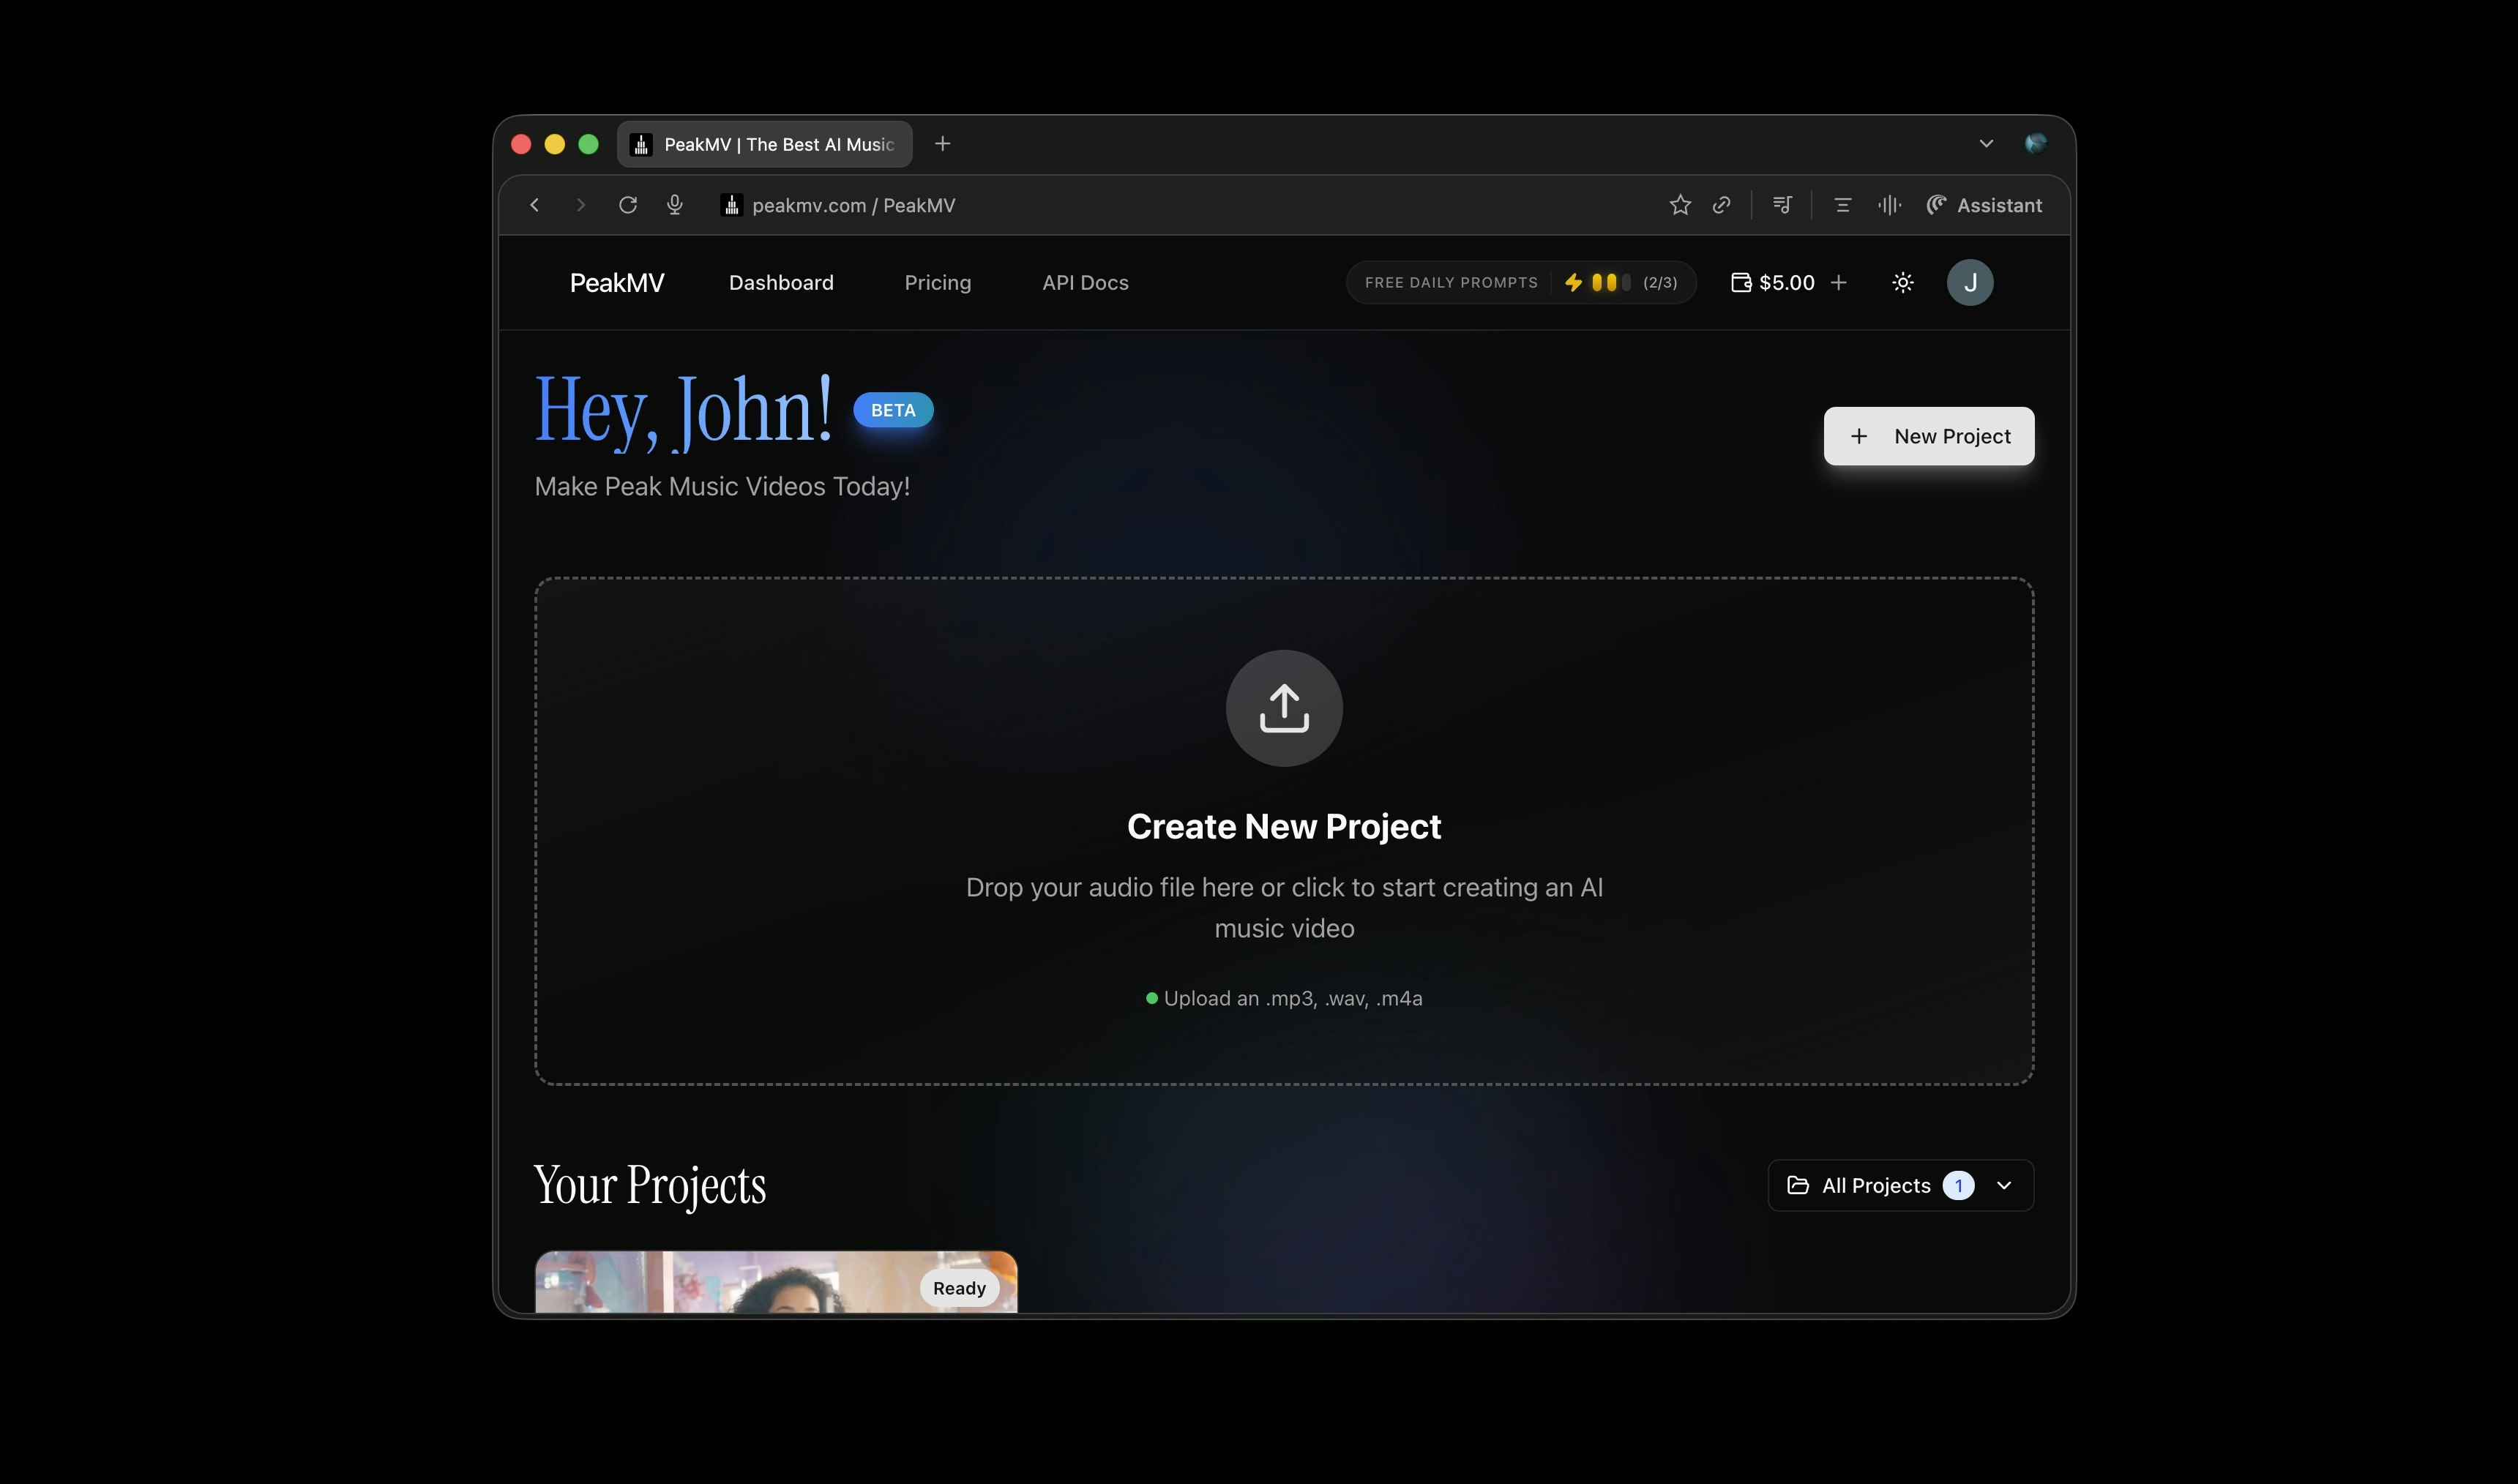Go to the Pricing page

point(937,283)
